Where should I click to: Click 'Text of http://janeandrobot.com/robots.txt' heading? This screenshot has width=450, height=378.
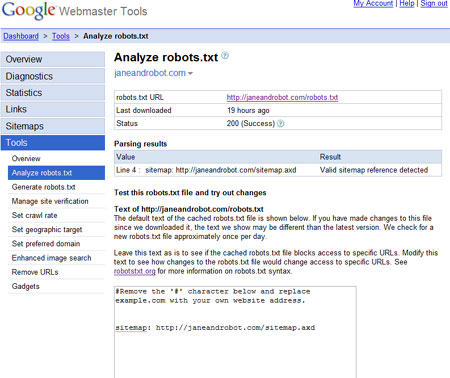tap(189, 209)
